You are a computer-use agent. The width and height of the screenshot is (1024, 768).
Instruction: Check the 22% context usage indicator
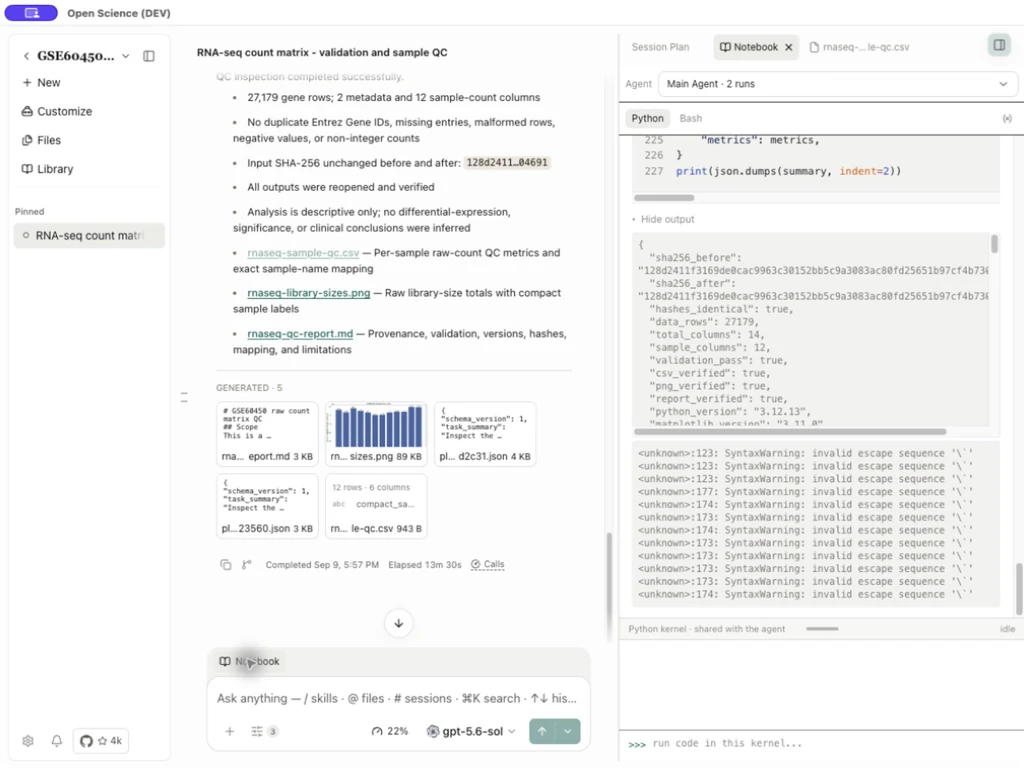click(x=390, y=731)
